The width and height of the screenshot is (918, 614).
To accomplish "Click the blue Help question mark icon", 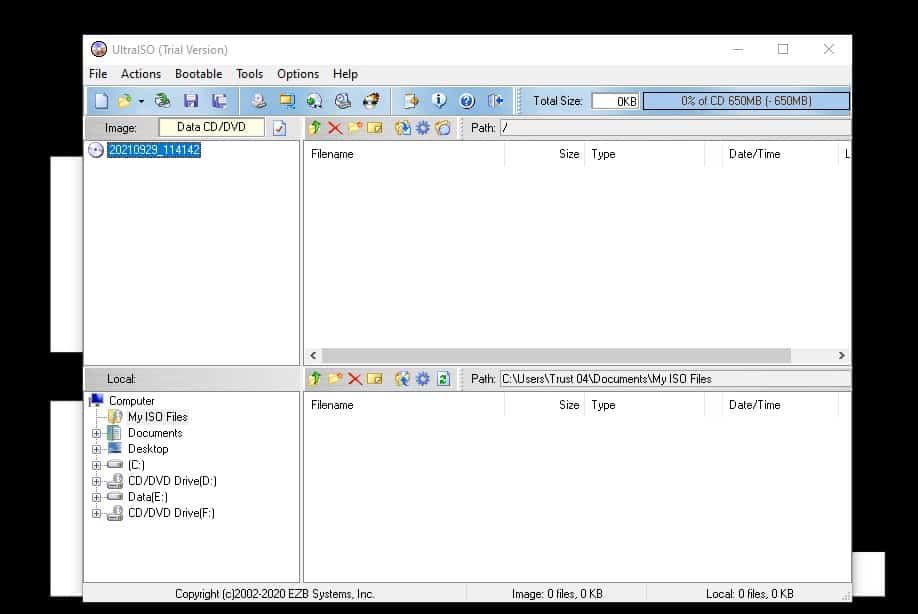I will click(467, 101).
